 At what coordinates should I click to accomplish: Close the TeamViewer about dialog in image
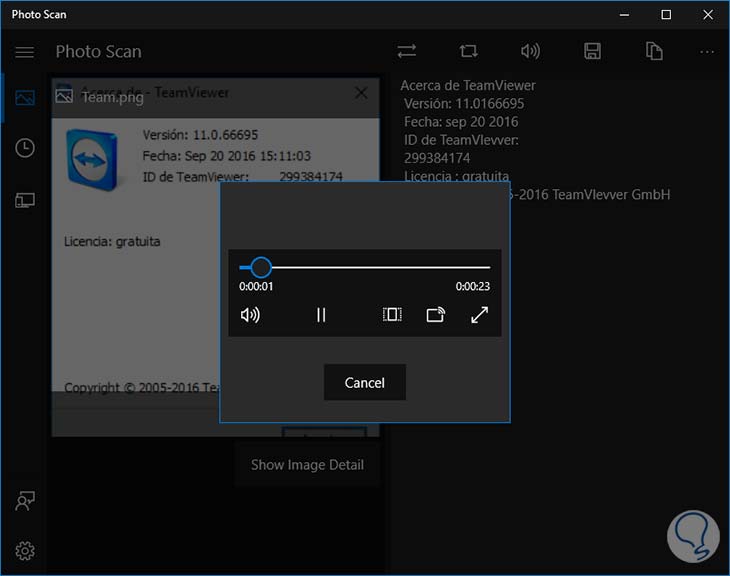coord(361,93)
